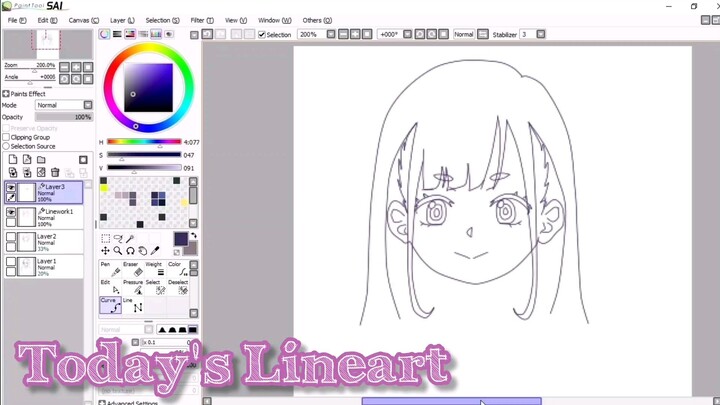The height and width of the screenshot is (405, 720).
Task: Adjust the Saturation slider
Action: [x=144, y=155]
